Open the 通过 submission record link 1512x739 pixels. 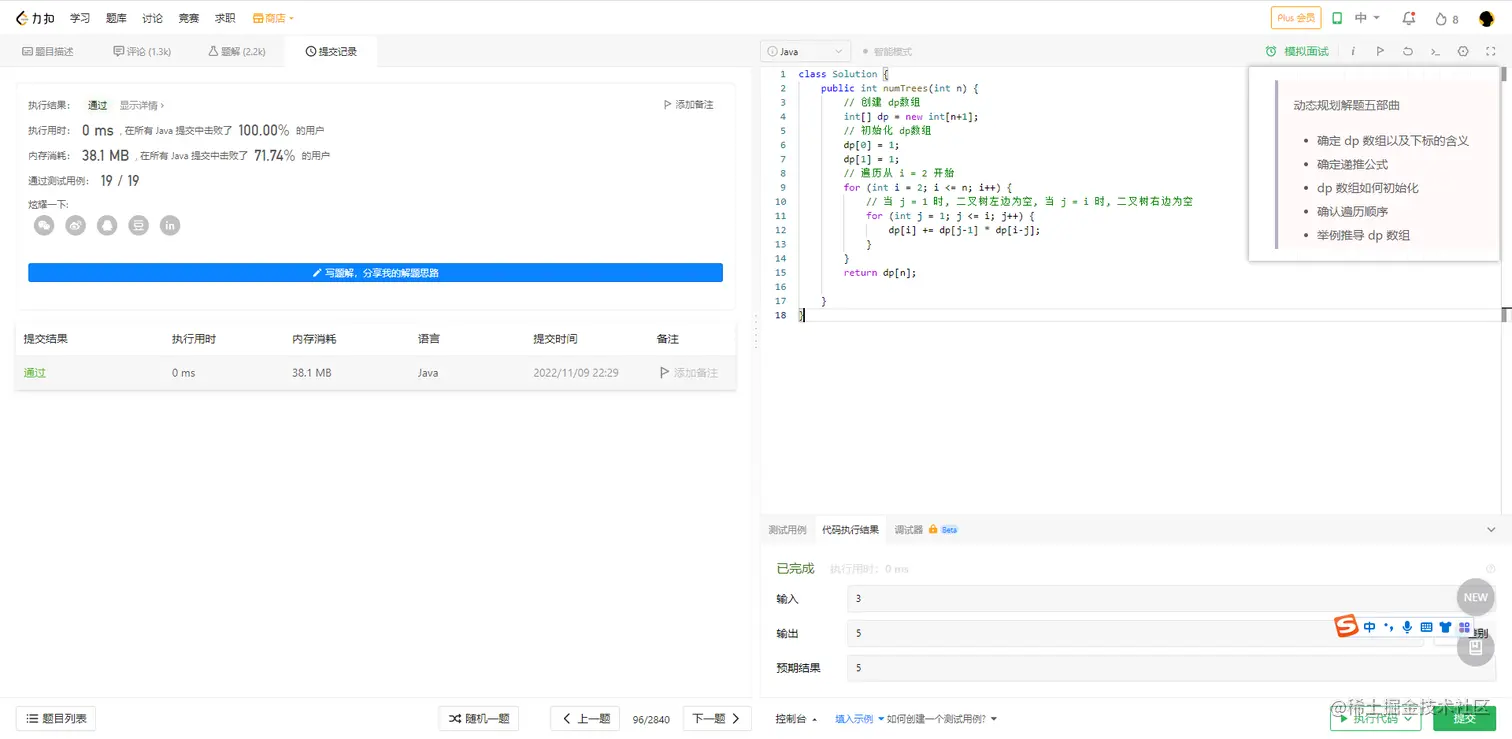(x=35, y=373)
